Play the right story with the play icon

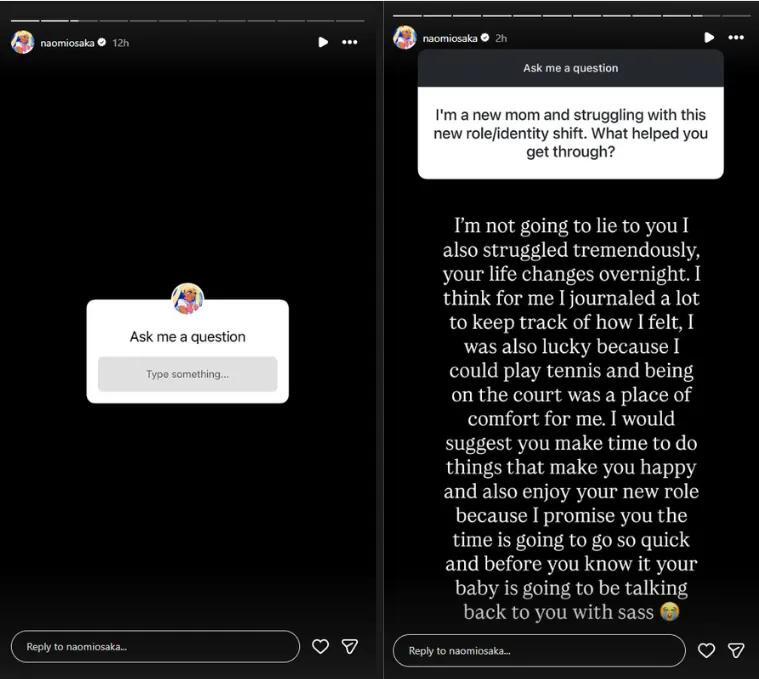point(709,37)
